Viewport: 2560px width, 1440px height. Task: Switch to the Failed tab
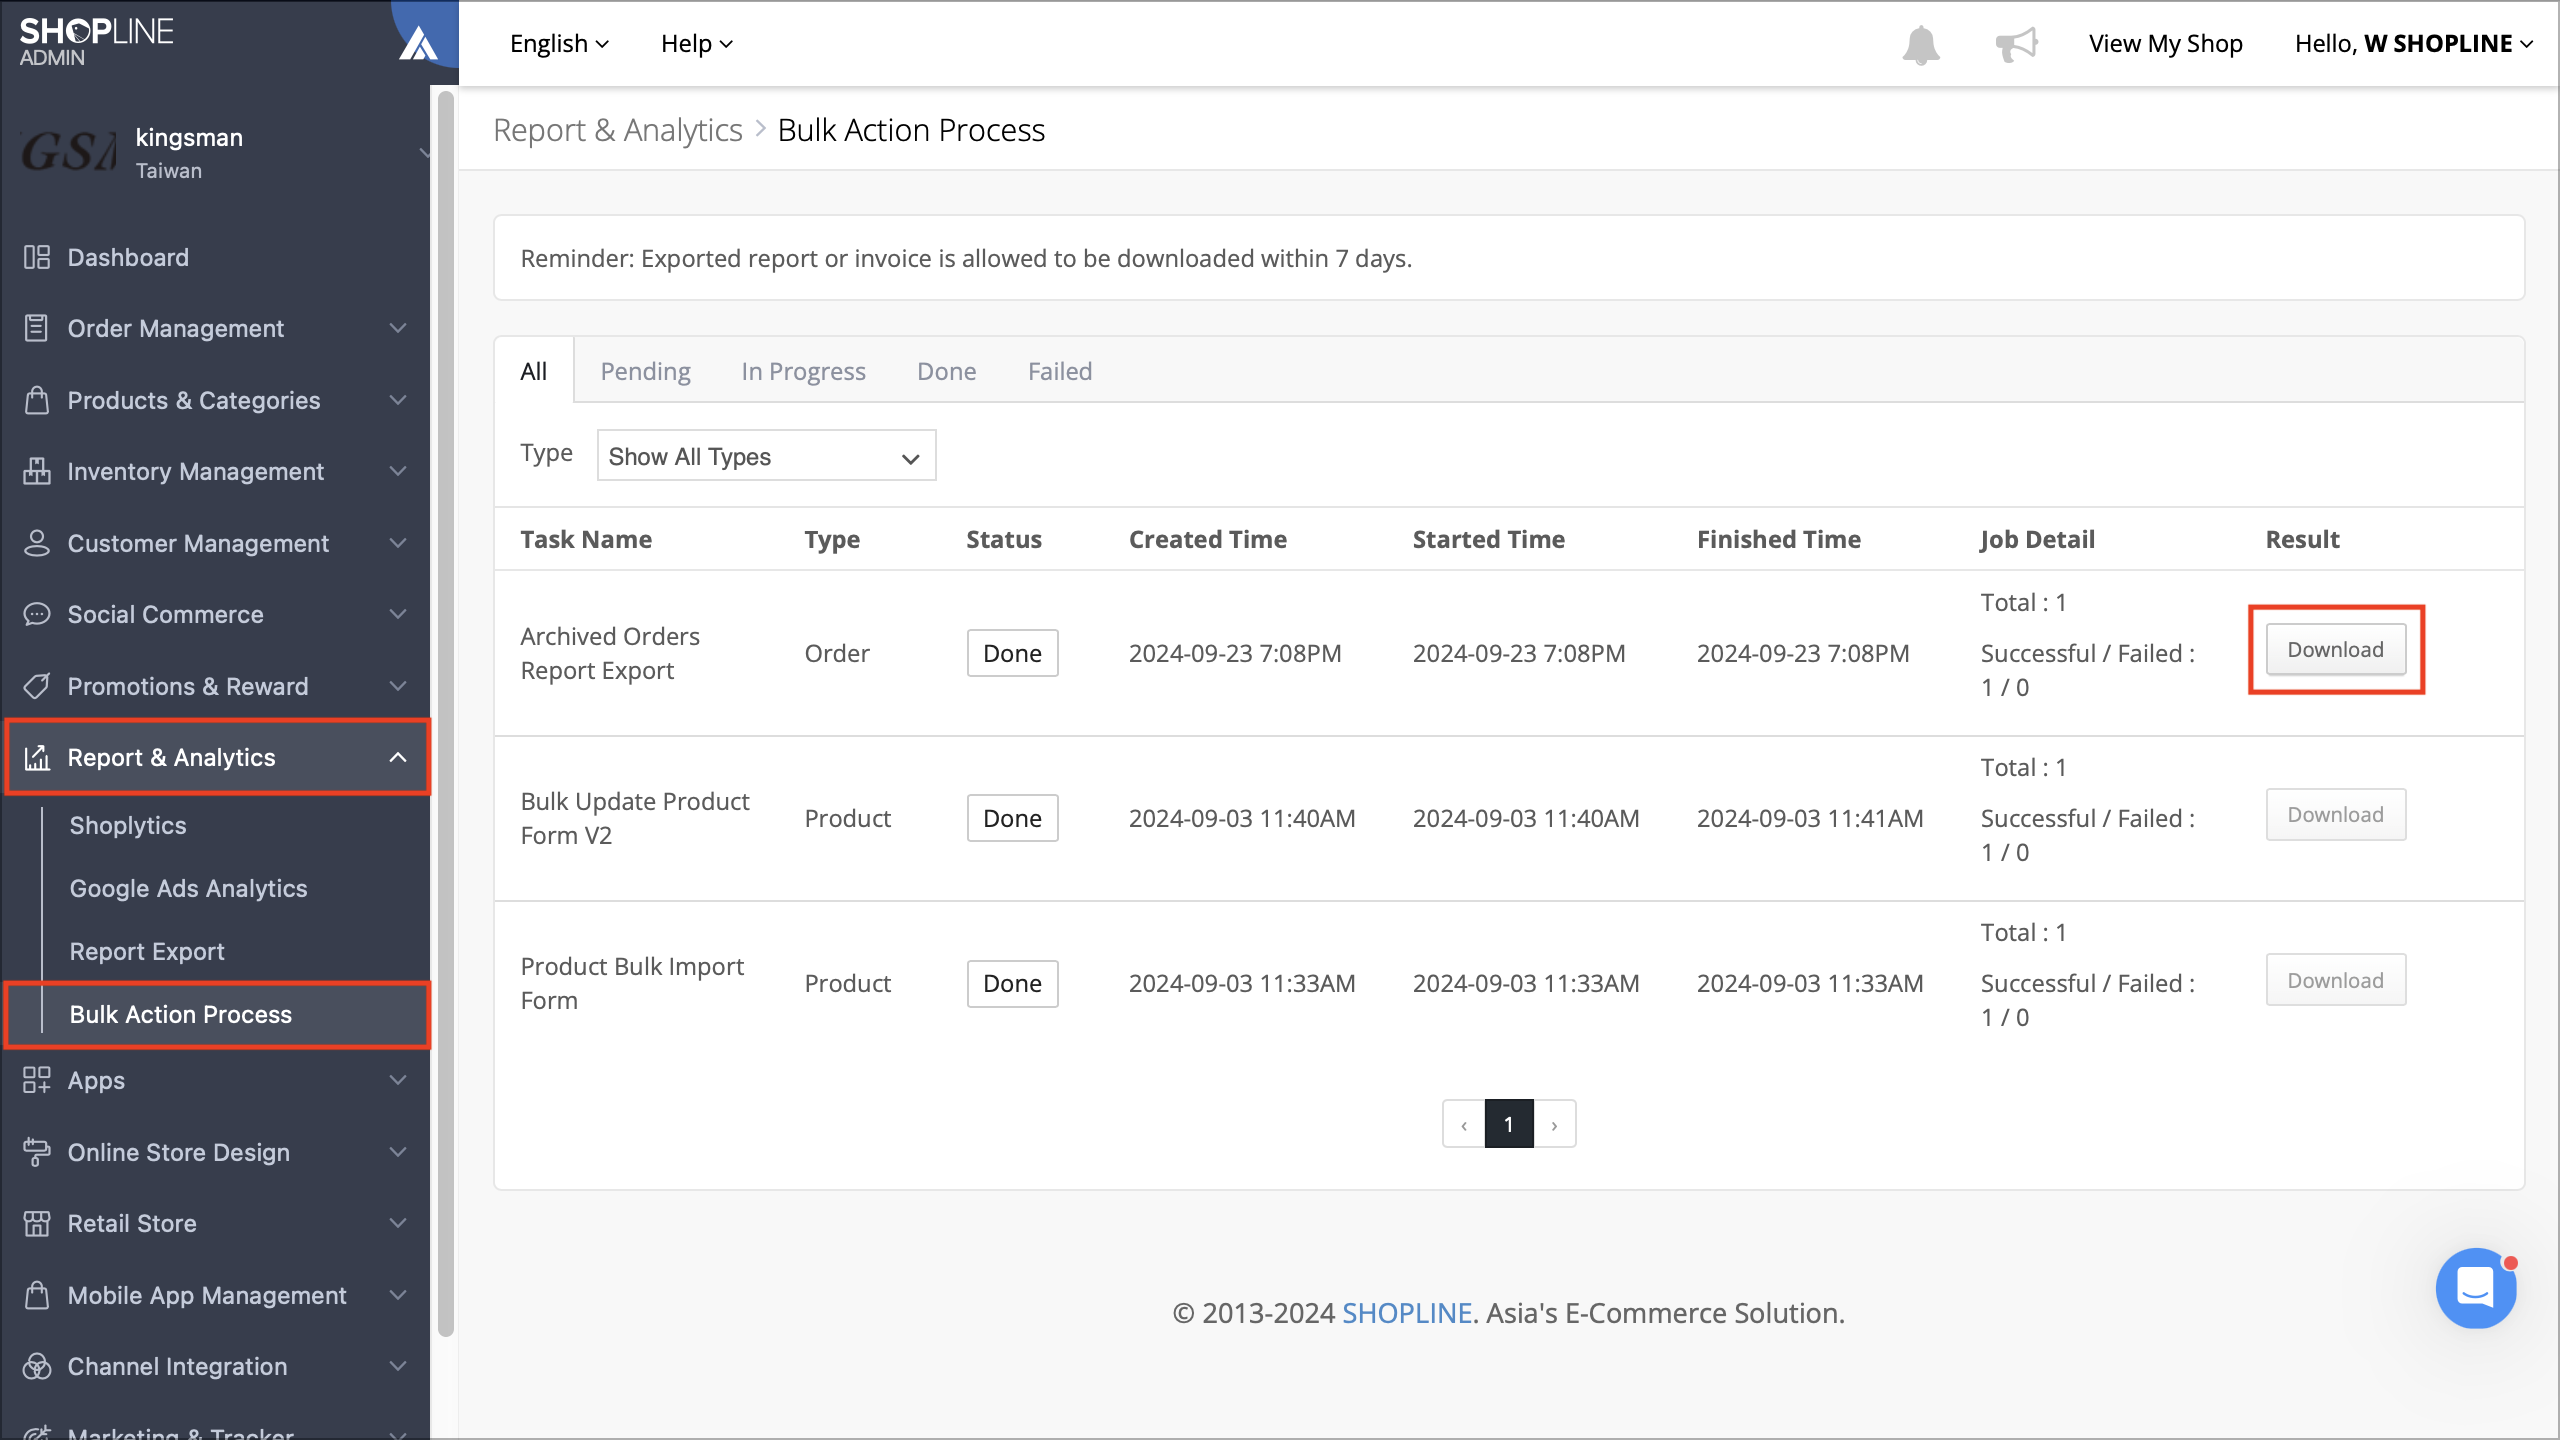click(x=1059, y=371)
